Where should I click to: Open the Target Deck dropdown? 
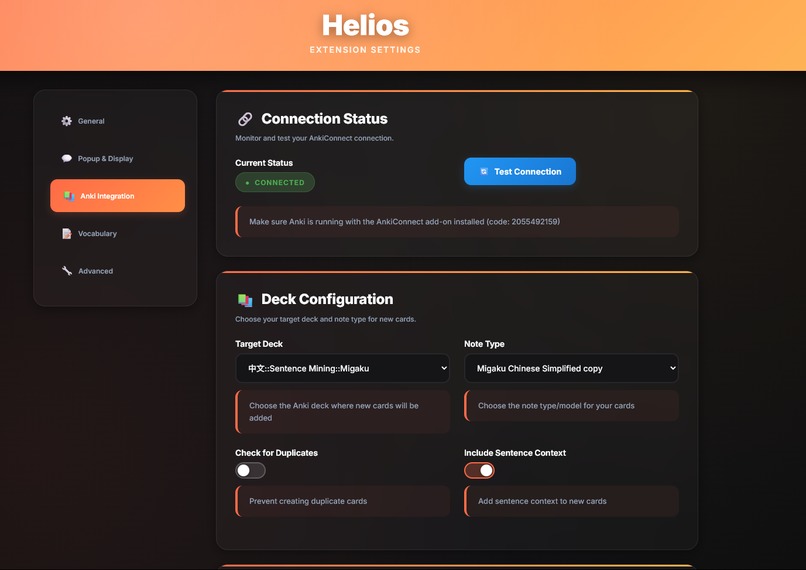342,368
